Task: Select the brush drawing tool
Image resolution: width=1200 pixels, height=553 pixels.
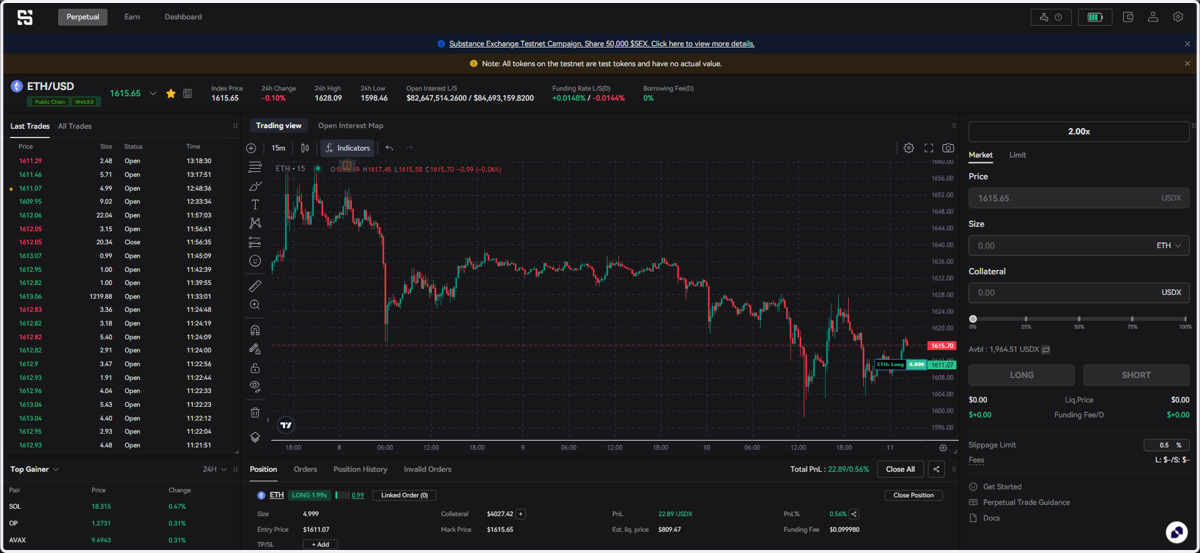Action: click(255, 186)
